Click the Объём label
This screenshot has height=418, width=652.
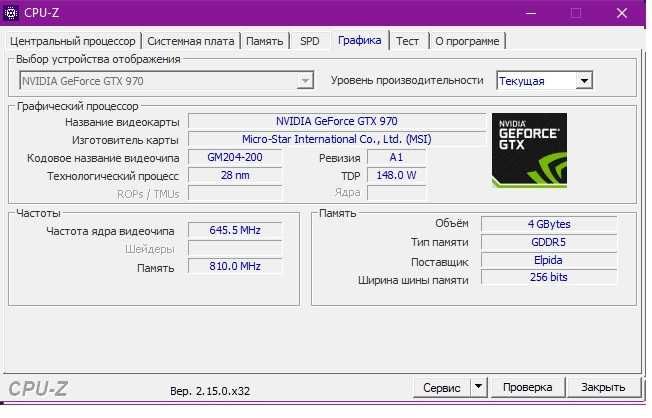pyautogui.click(x=452, y=223)
